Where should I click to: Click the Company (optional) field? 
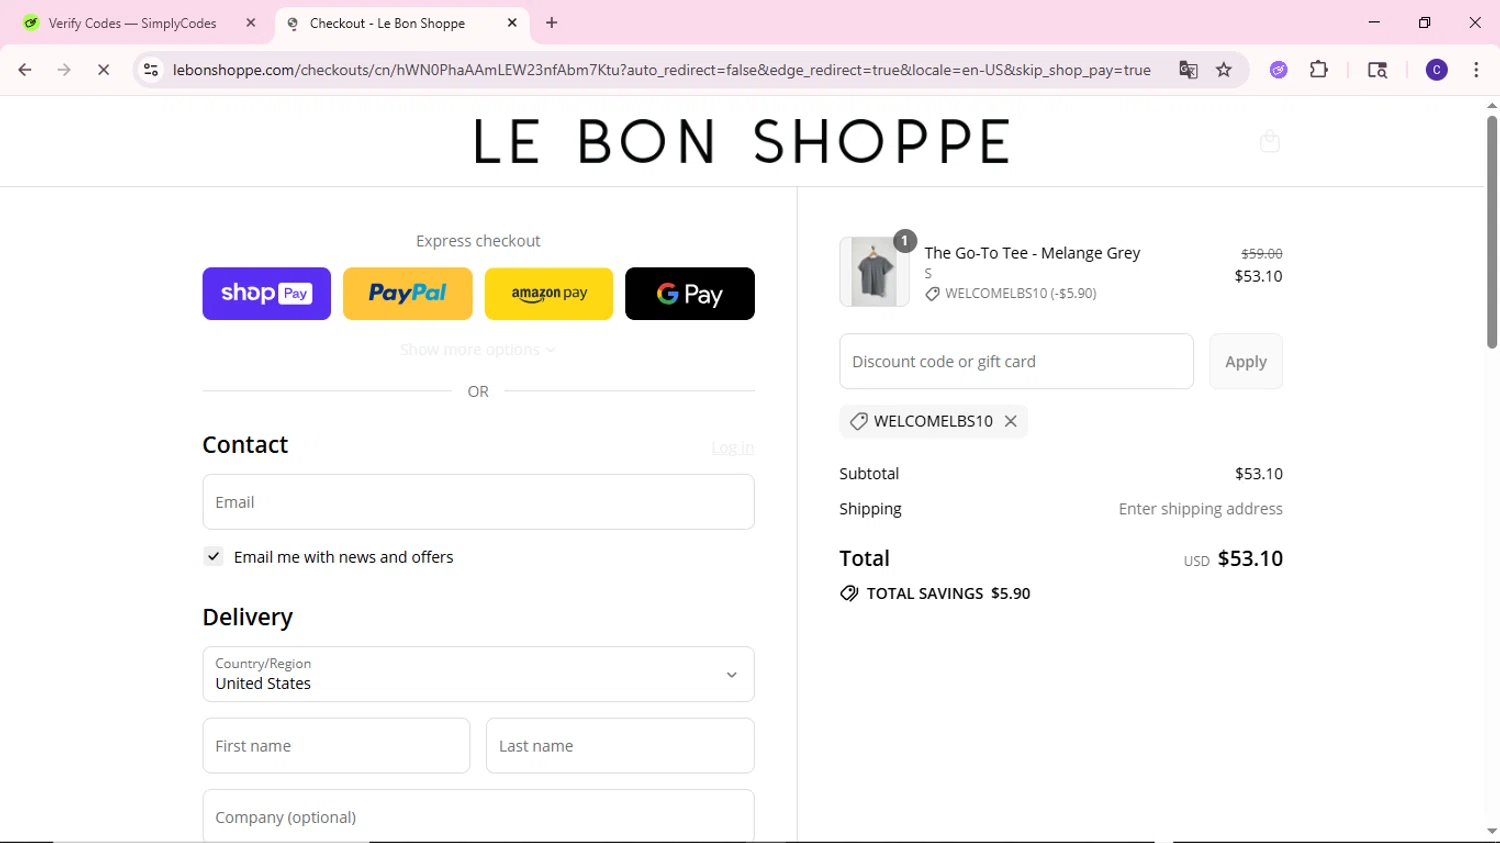coord(478,816)
